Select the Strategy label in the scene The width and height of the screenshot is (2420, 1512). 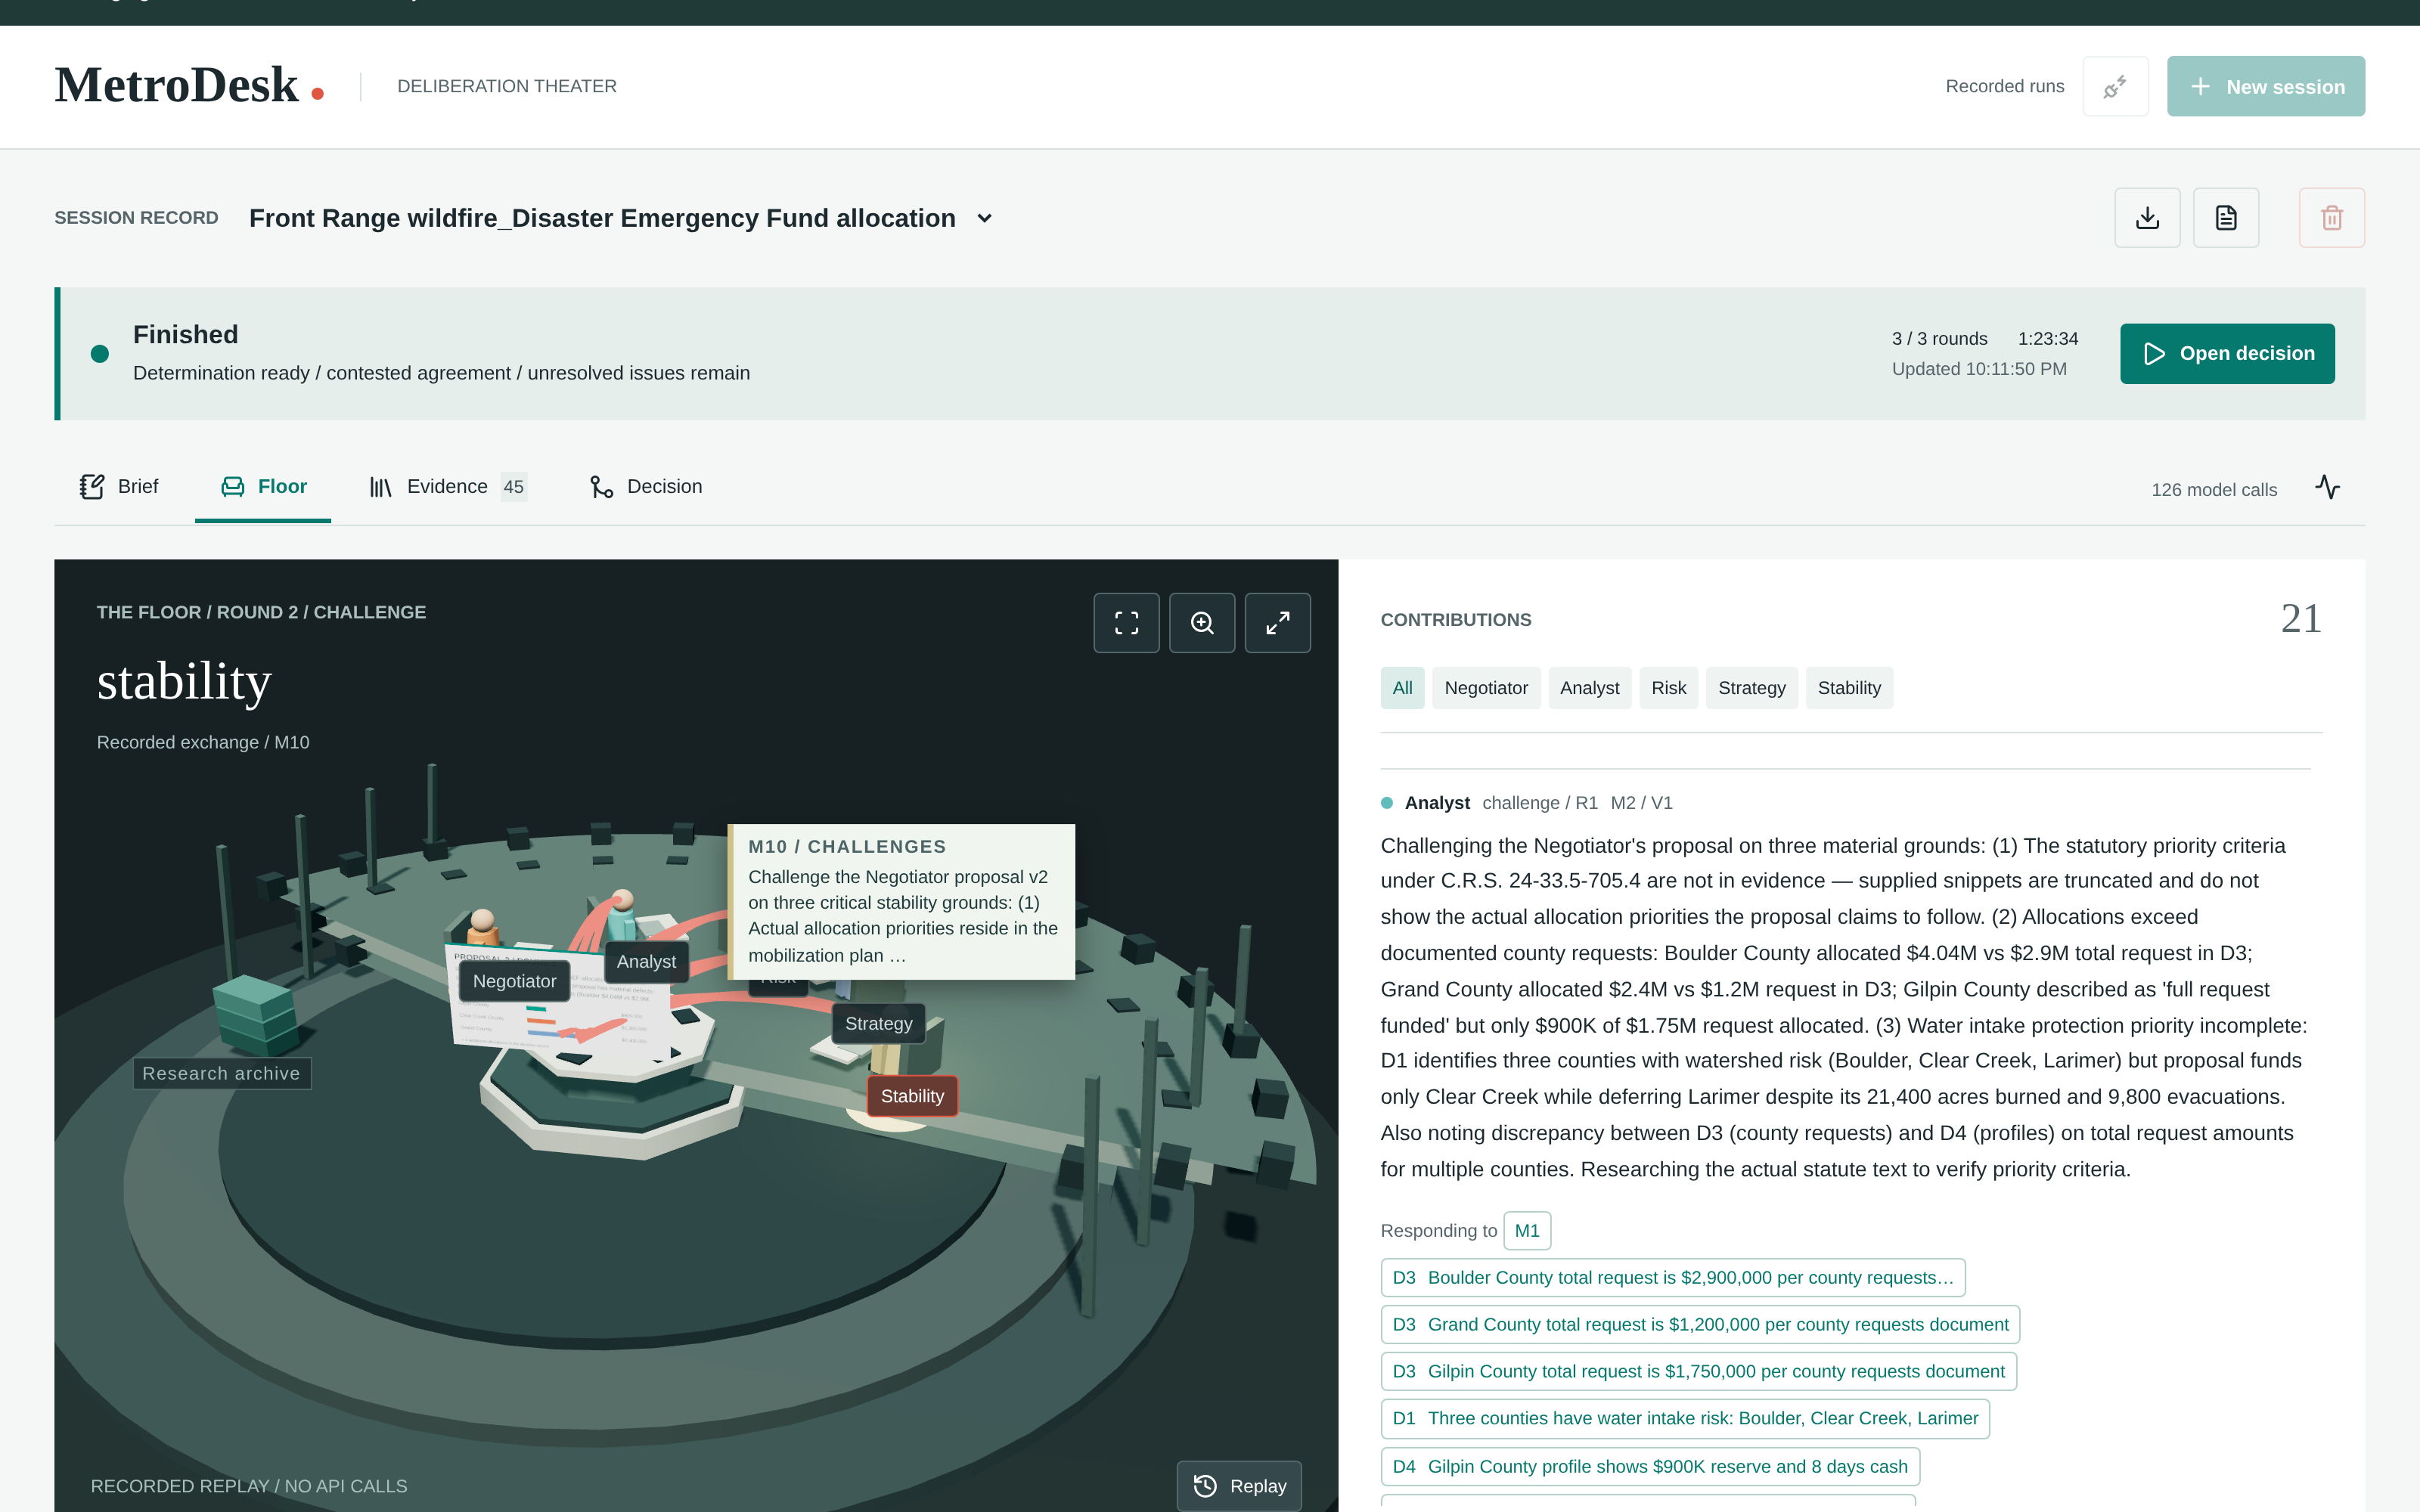pos(878,1023)
